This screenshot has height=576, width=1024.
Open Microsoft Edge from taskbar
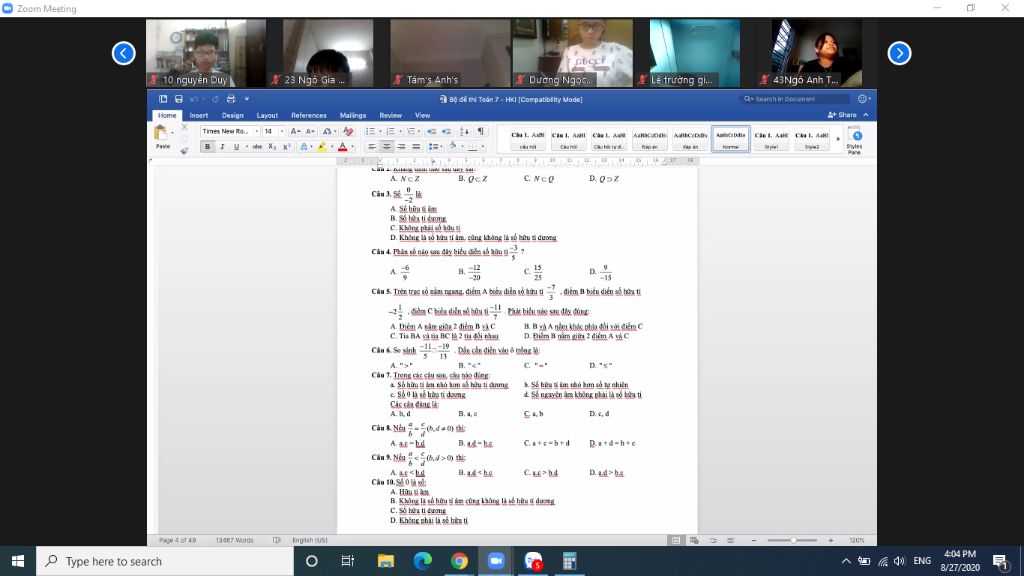click(x=423, y=561)
